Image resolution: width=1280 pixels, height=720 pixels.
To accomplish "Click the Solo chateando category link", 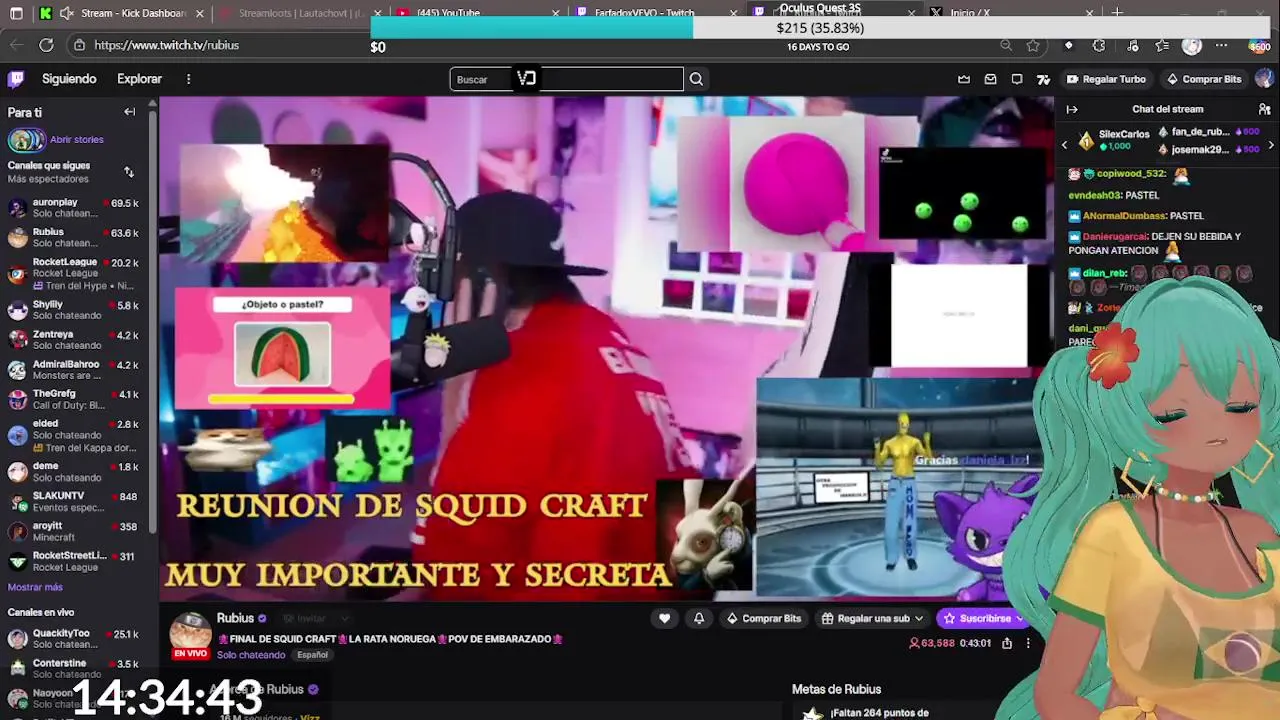I will [251, 655].
